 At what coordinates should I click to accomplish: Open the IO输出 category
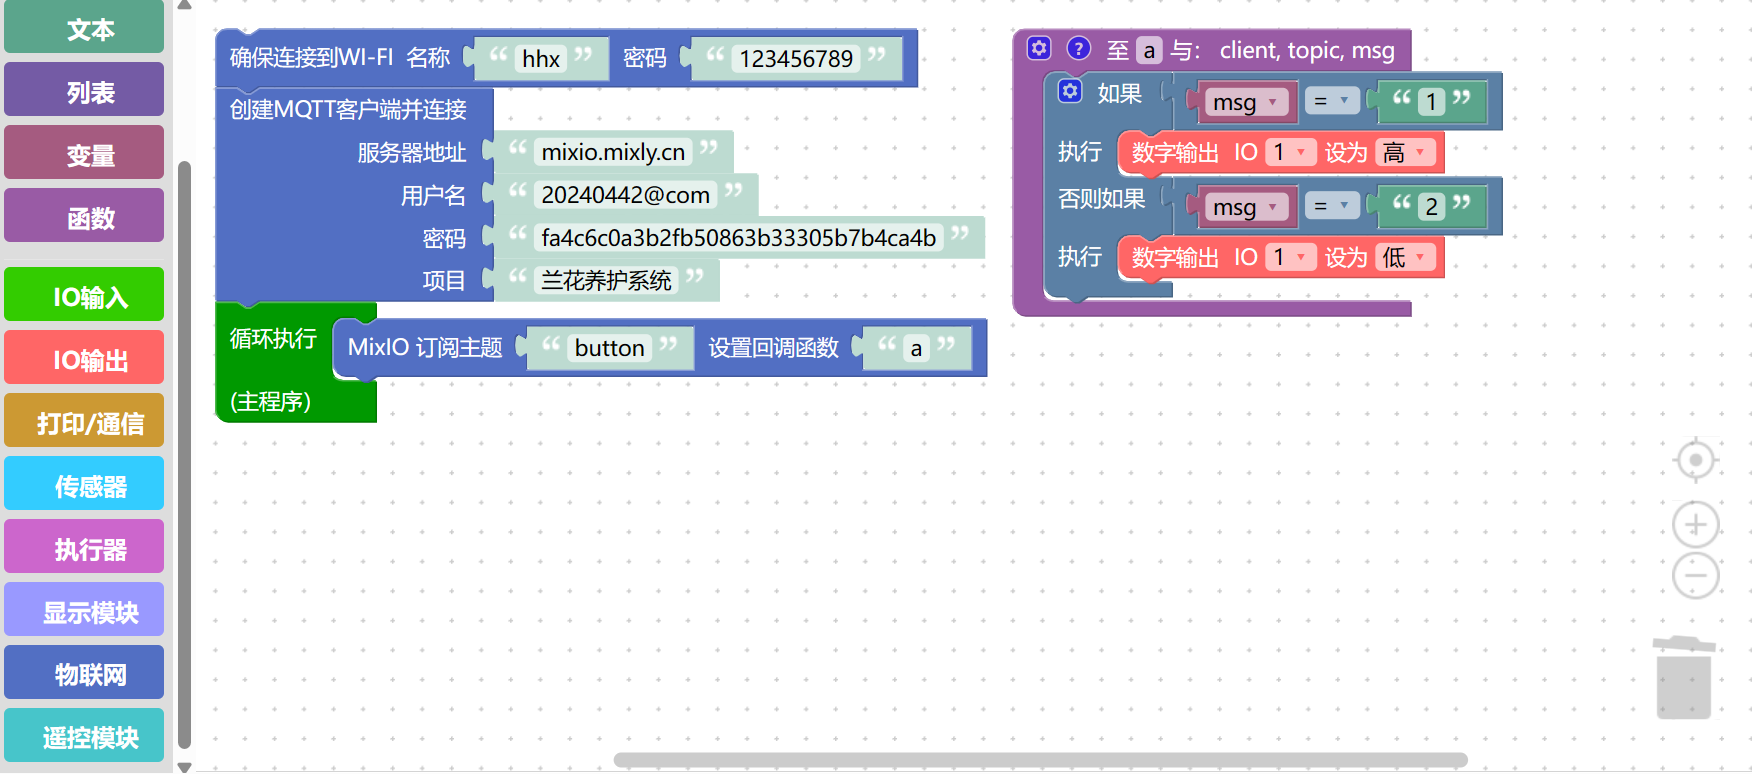pos(84,358)
